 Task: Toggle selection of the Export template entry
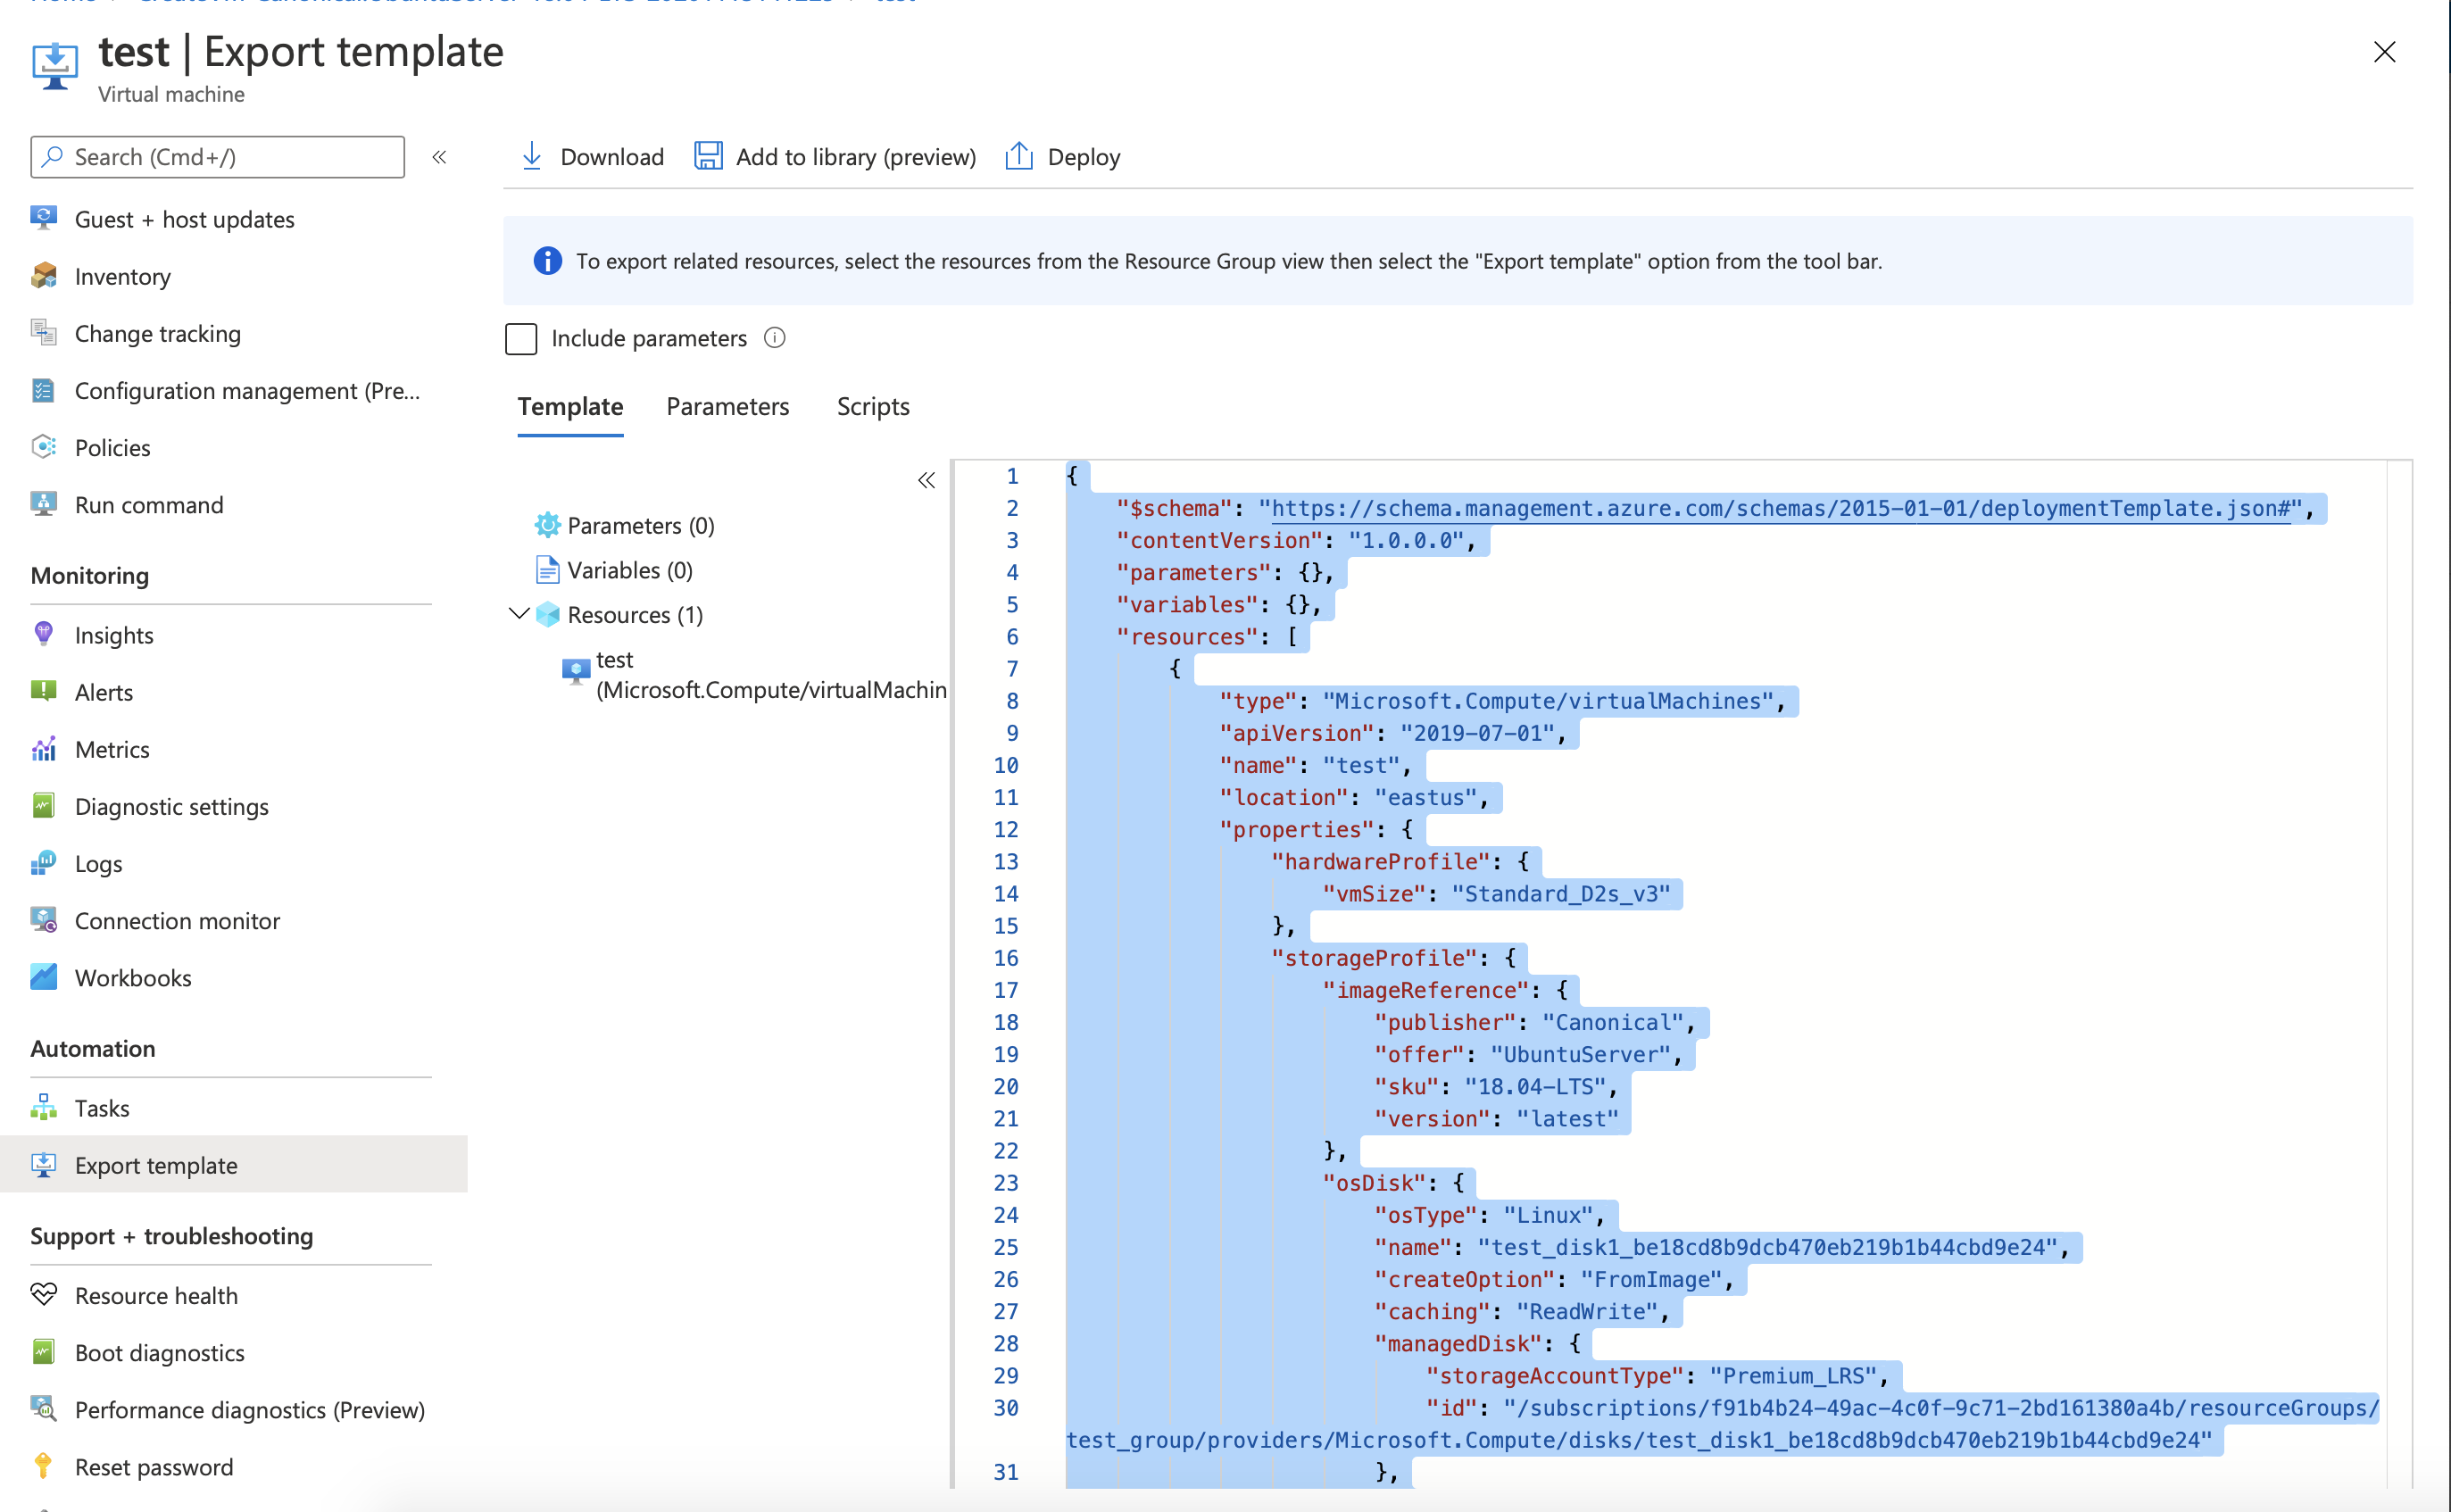tap(156, 1164)
